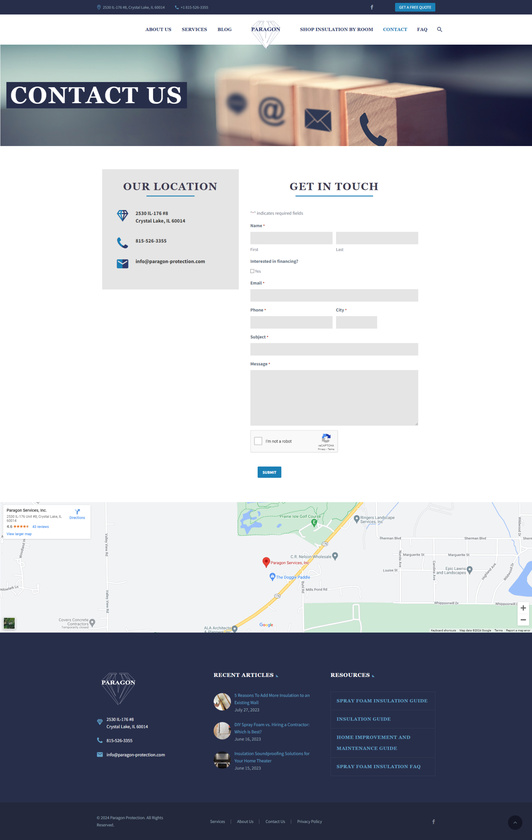
Task: Open Insulation Soundproofing Solutions article
Action: click(272, 757)
